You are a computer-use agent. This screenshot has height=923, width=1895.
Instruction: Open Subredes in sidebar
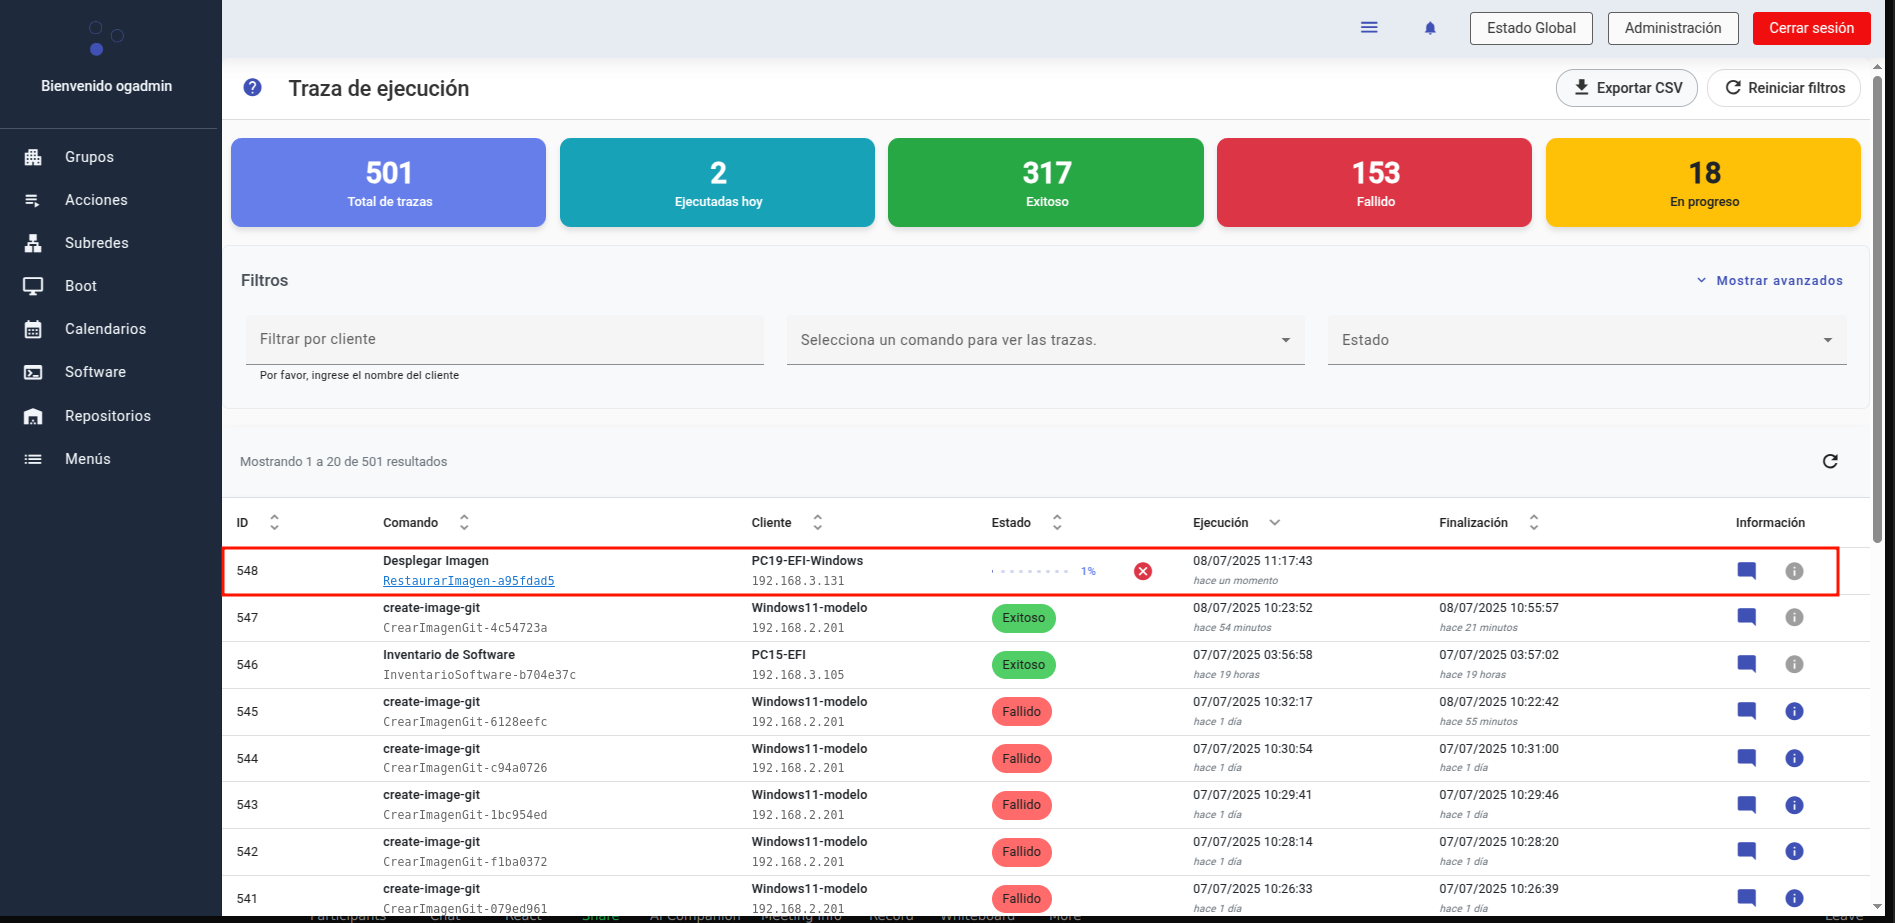point(96,243)
